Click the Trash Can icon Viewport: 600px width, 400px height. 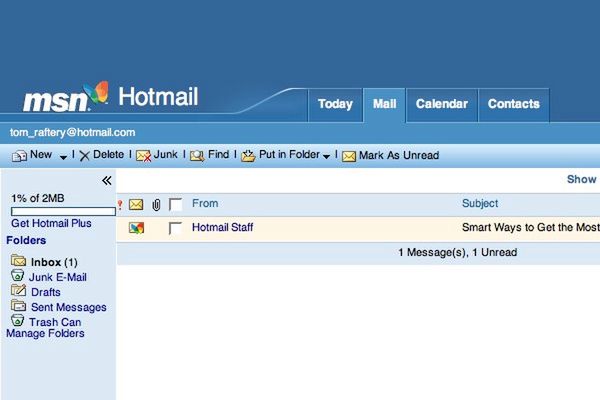click(x=18, y=320)
